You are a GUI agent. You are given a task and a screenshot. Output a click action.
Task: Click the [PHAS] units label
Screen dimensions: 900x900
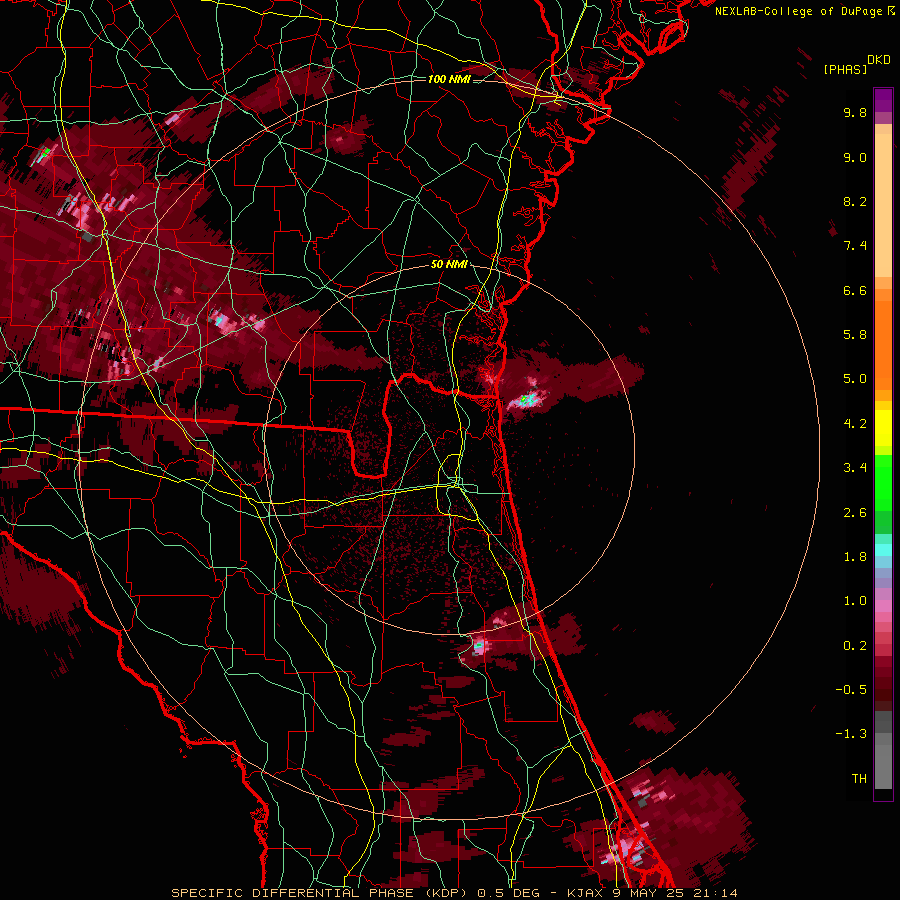tap(845, 70)
